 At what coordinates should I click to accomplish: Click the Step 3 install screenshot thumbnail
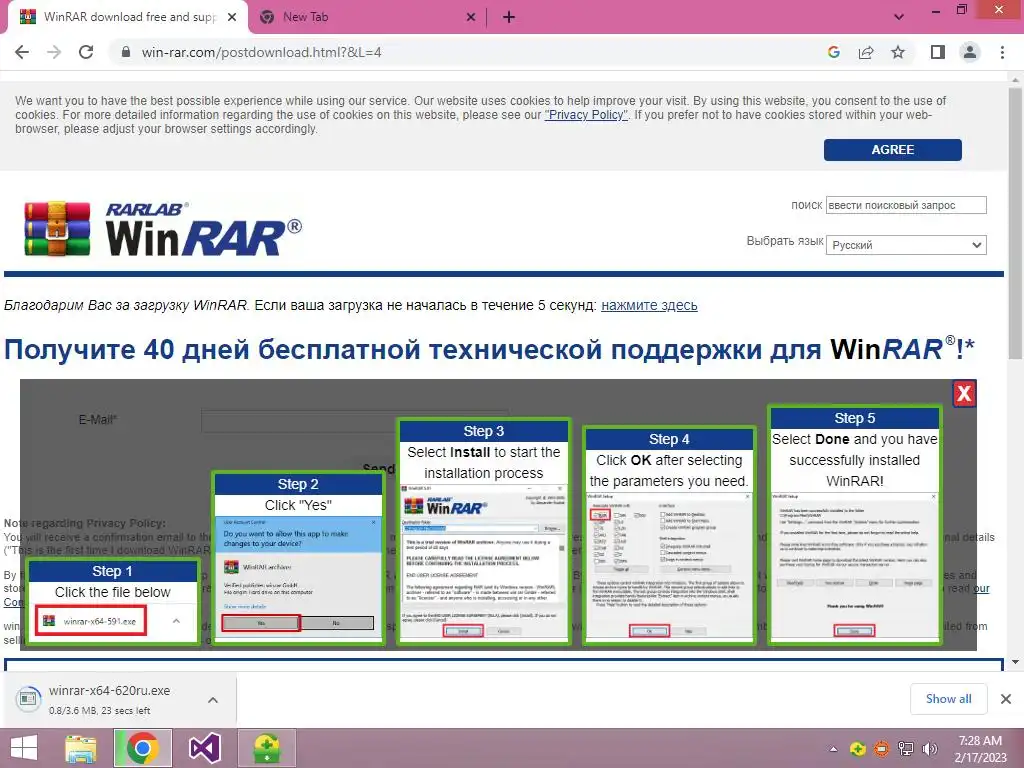coord(483,532)
